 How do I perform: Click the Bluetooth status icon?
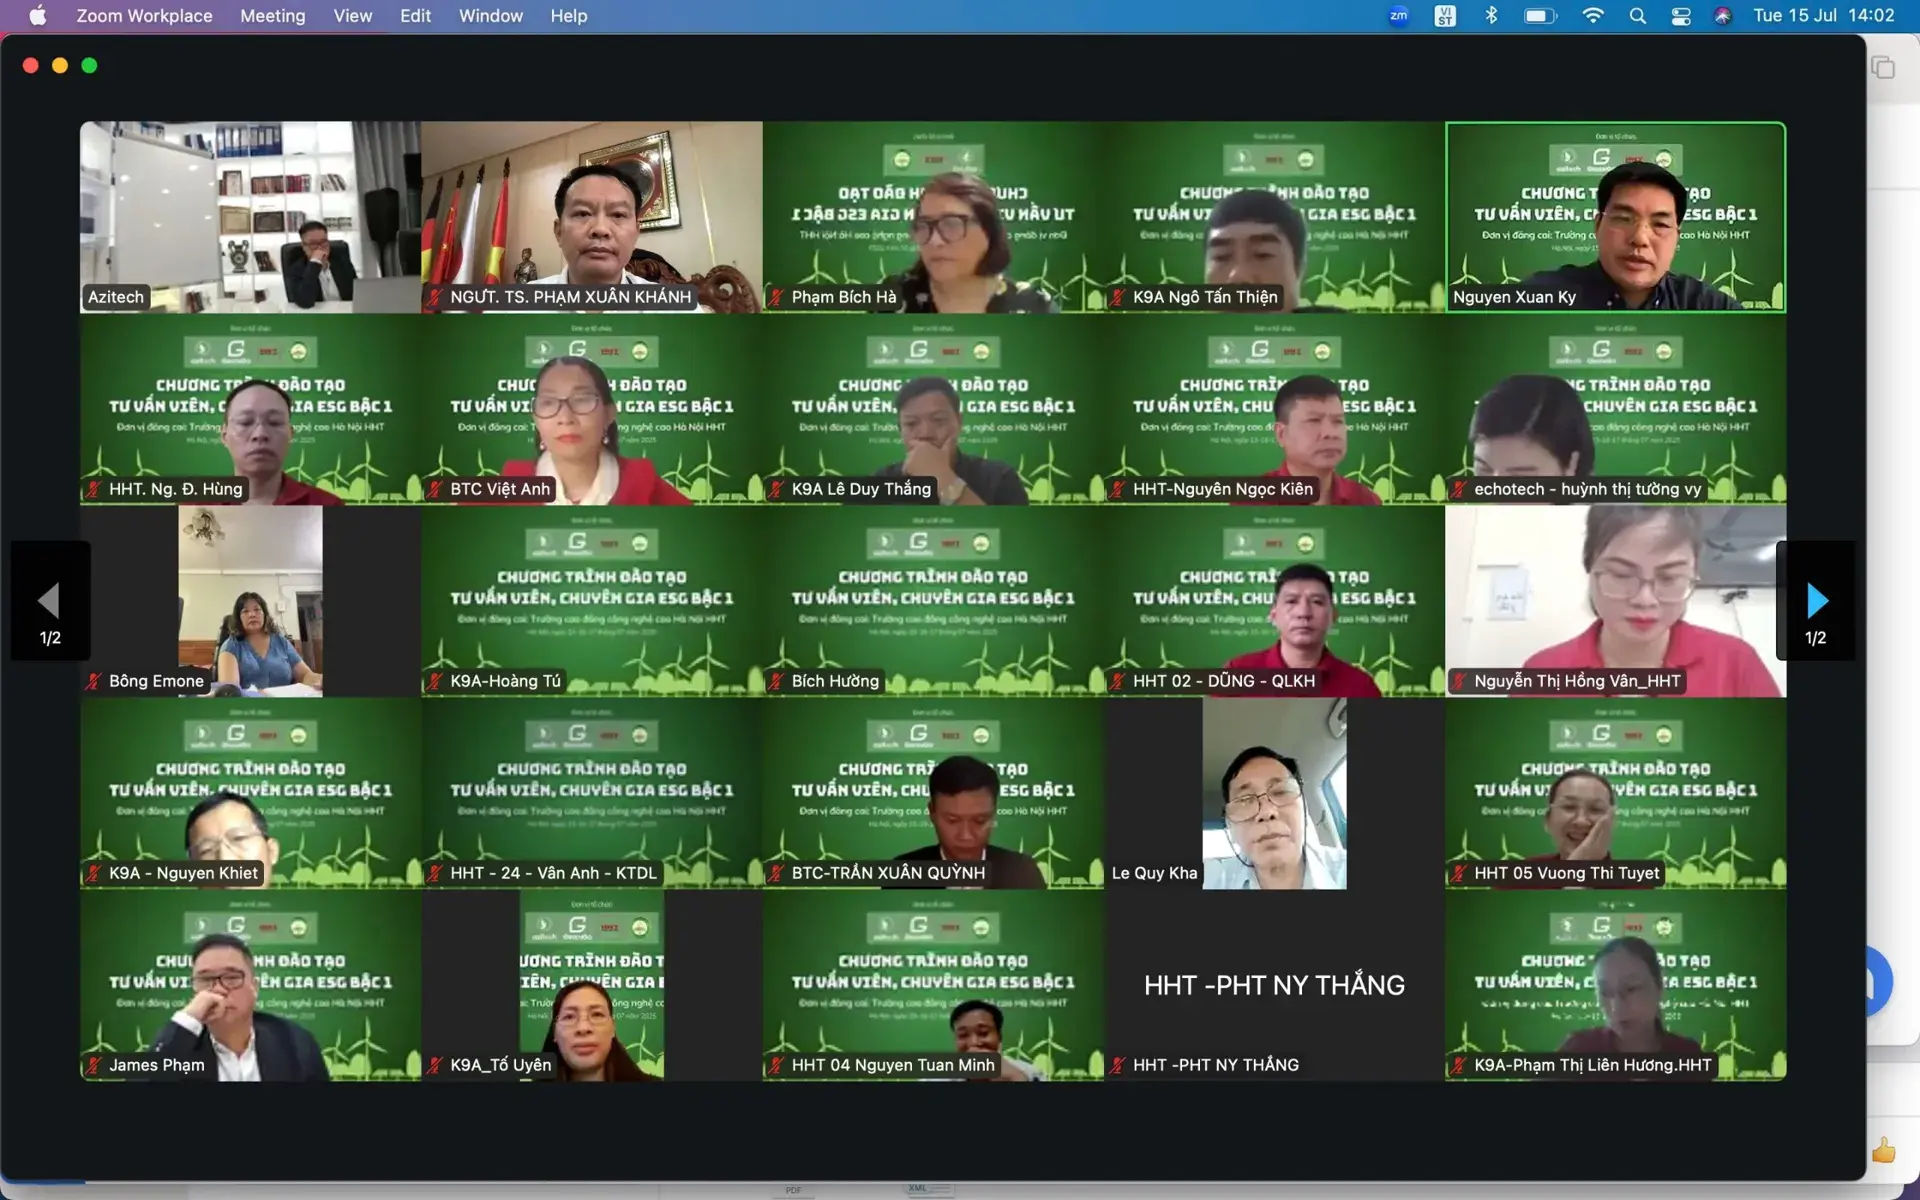click(1491, 16)
